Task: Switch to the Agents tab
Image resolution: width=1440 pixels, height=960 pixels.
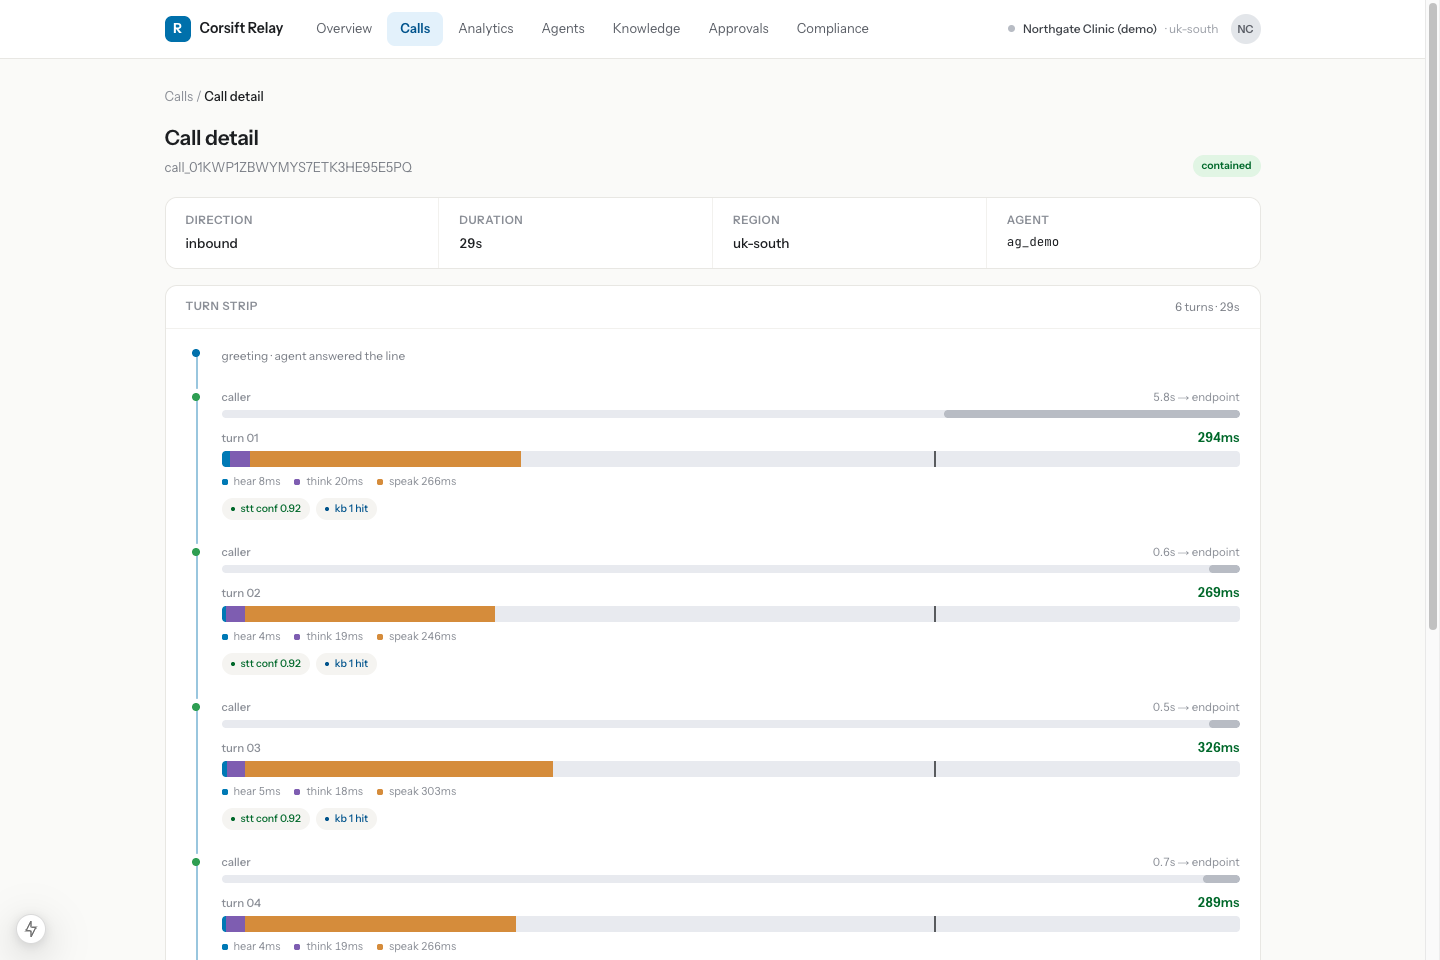Action: point(563,29)
